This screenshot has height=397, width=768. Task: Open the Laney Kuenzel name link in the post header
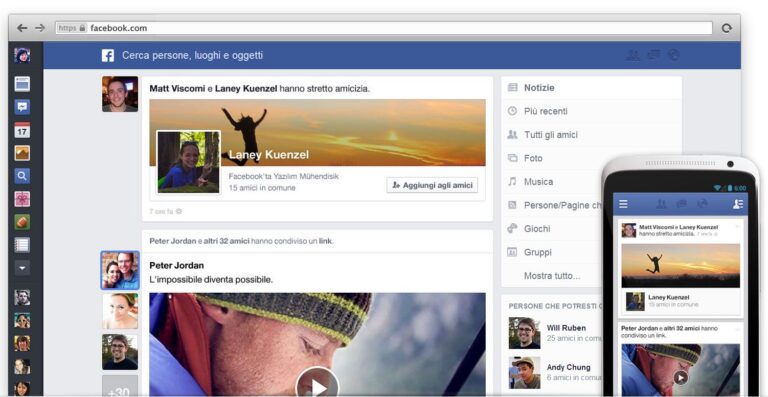coord(246,89)
